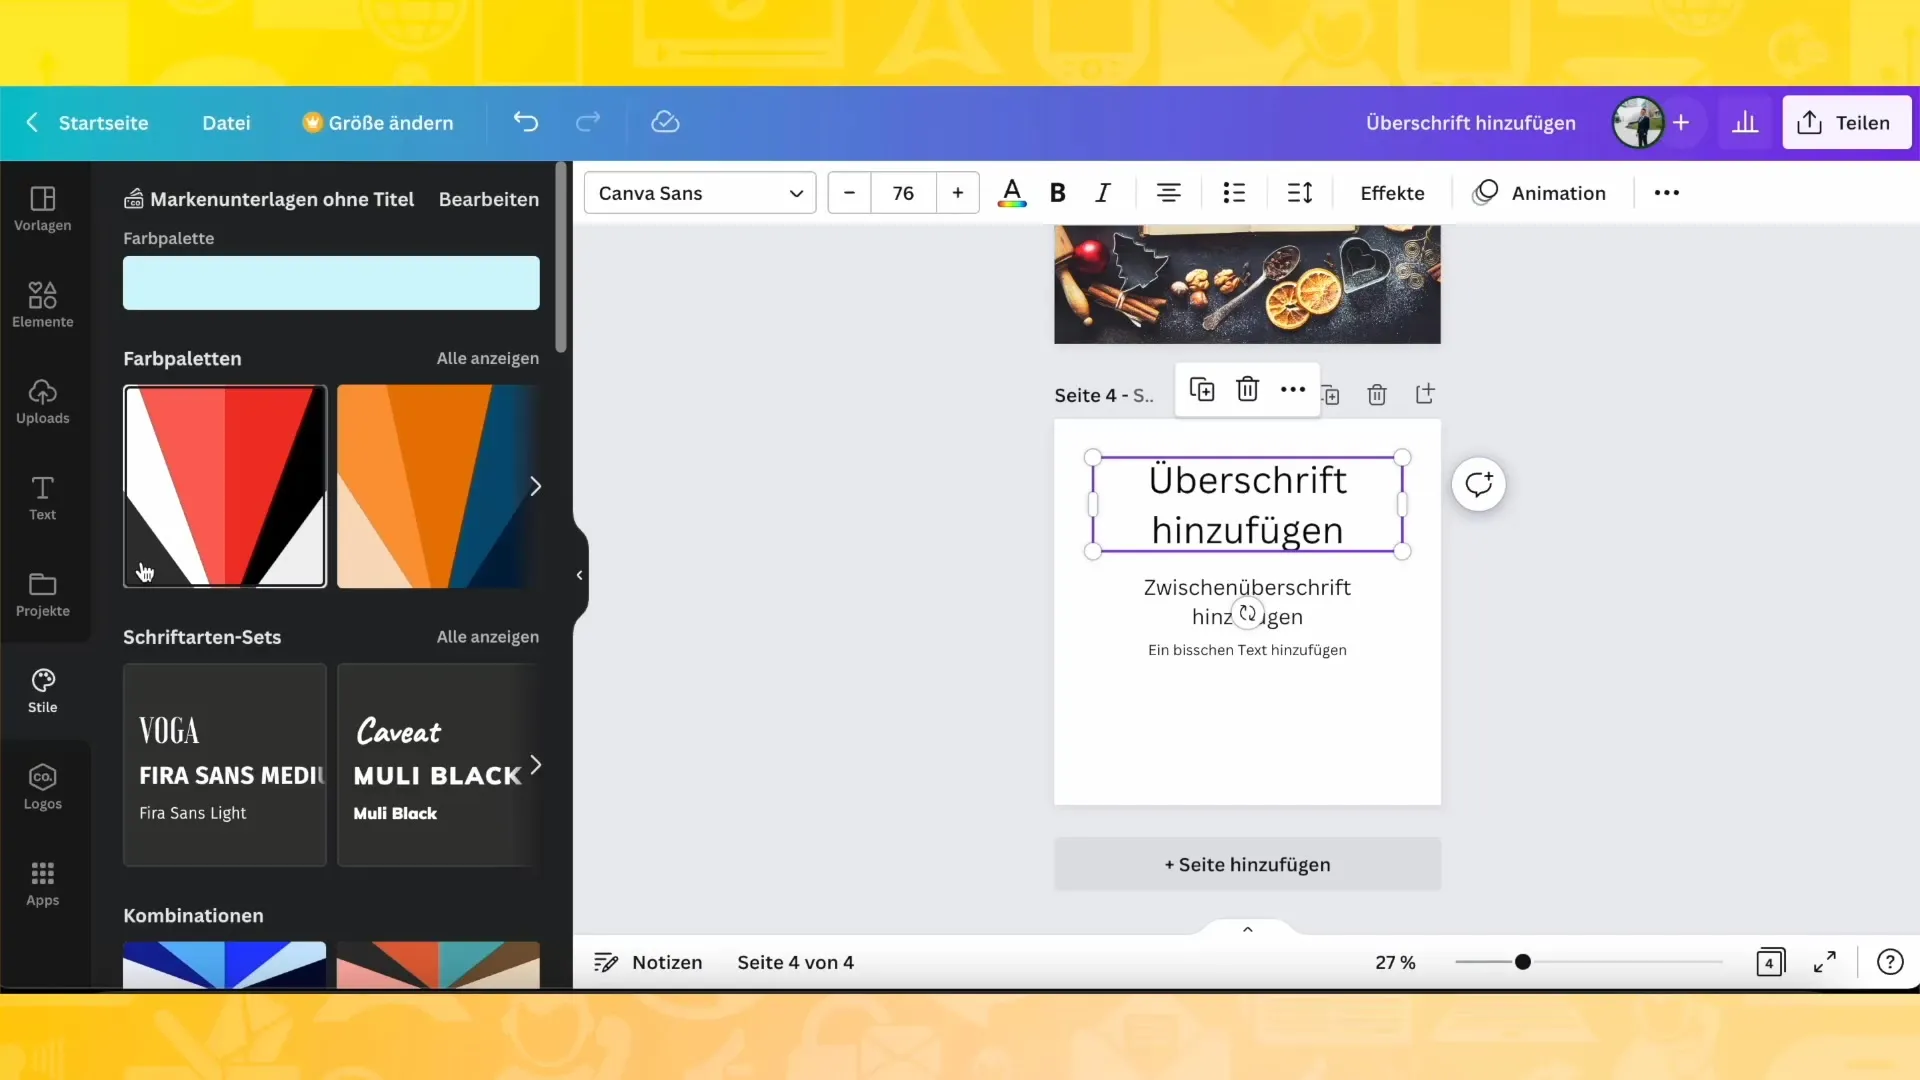The image size is (1920, 1080).
Task: Click the Startseite navigation item
Action: 103,123
